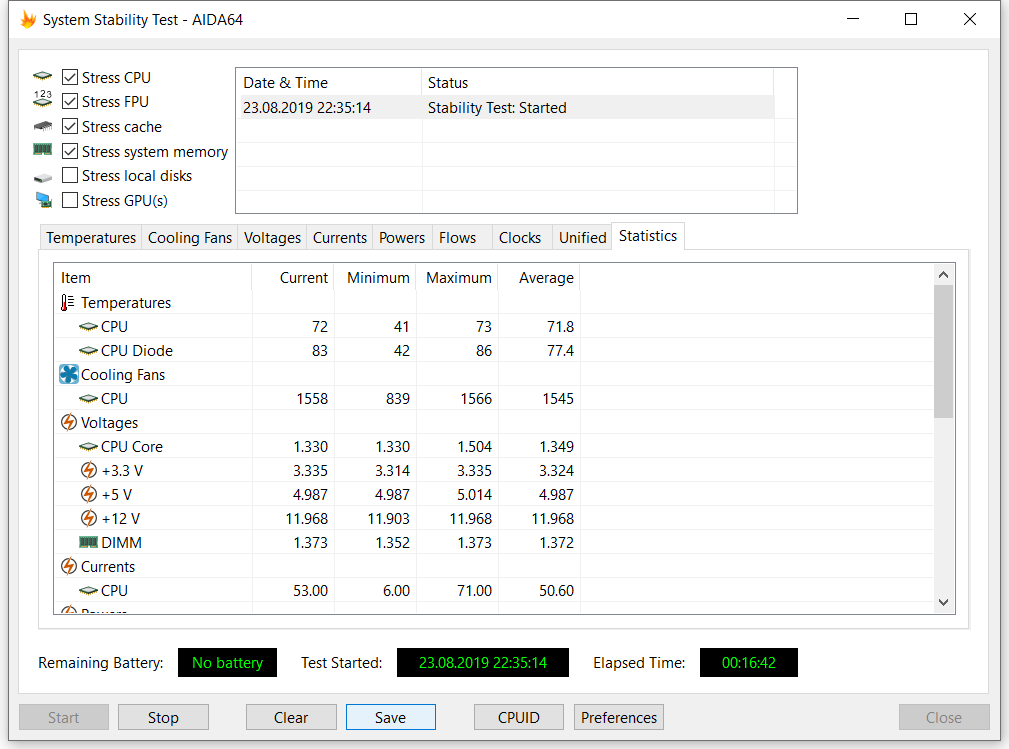Click the Item column header
This screenshot has width=1009, height=749.
coord(153,277)
